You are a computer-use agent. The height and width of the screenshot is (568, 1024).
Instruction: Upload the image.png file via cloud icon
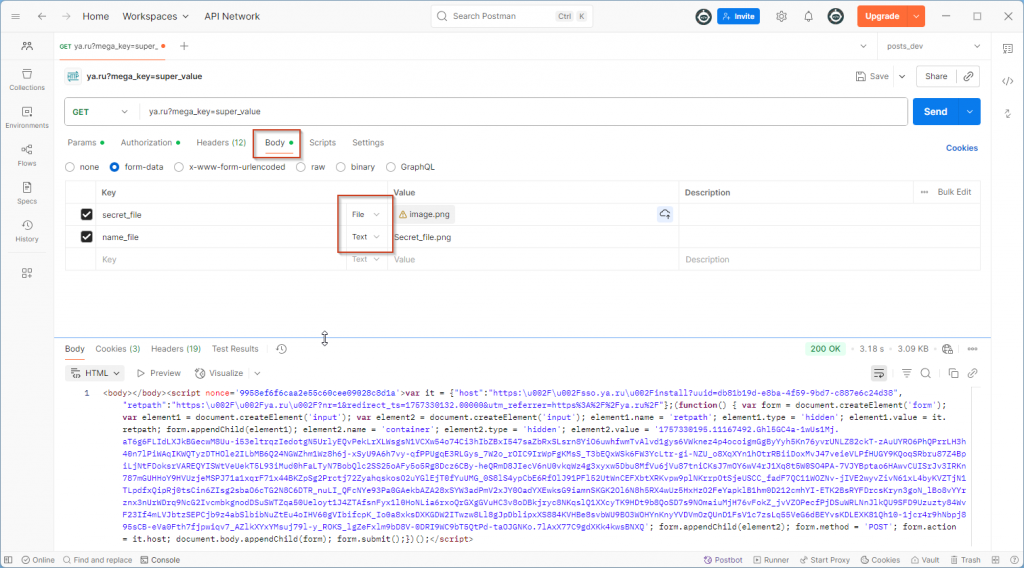[x=665, y=214]
